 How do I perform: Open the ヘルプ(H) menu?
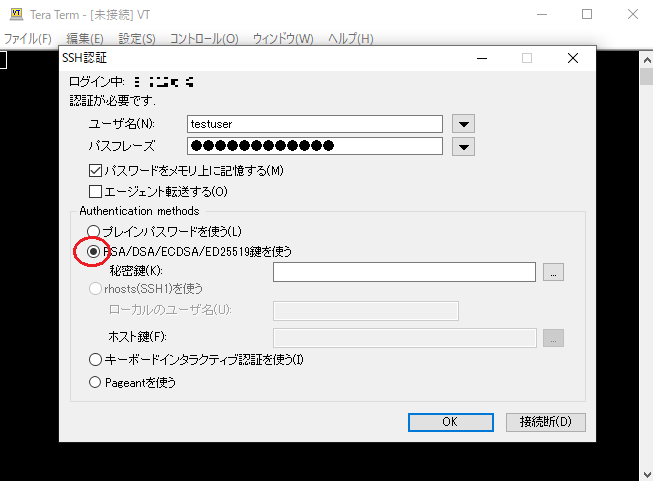tap(350, 39)
